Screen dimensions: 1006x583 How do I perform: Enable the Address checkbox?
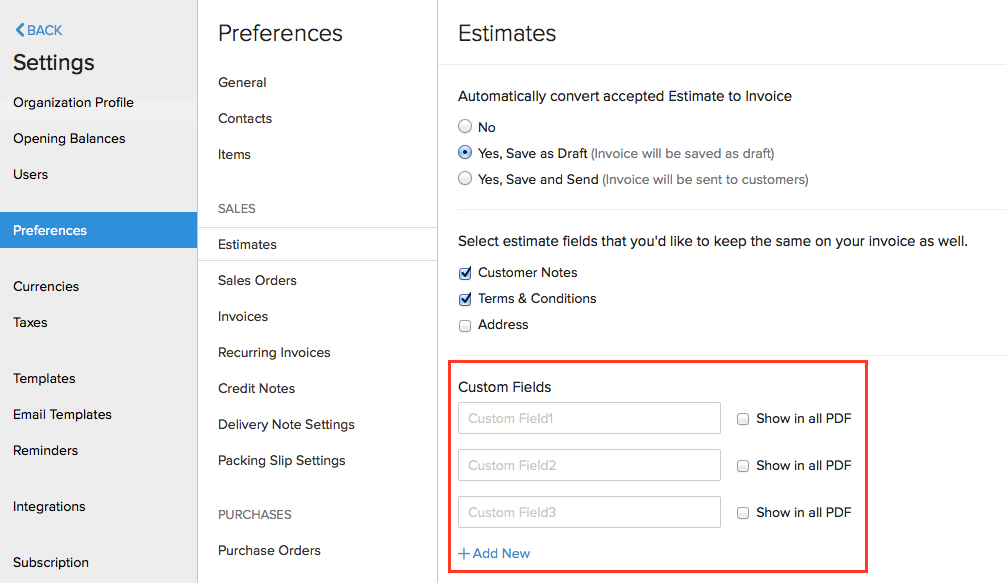[465, 325]
